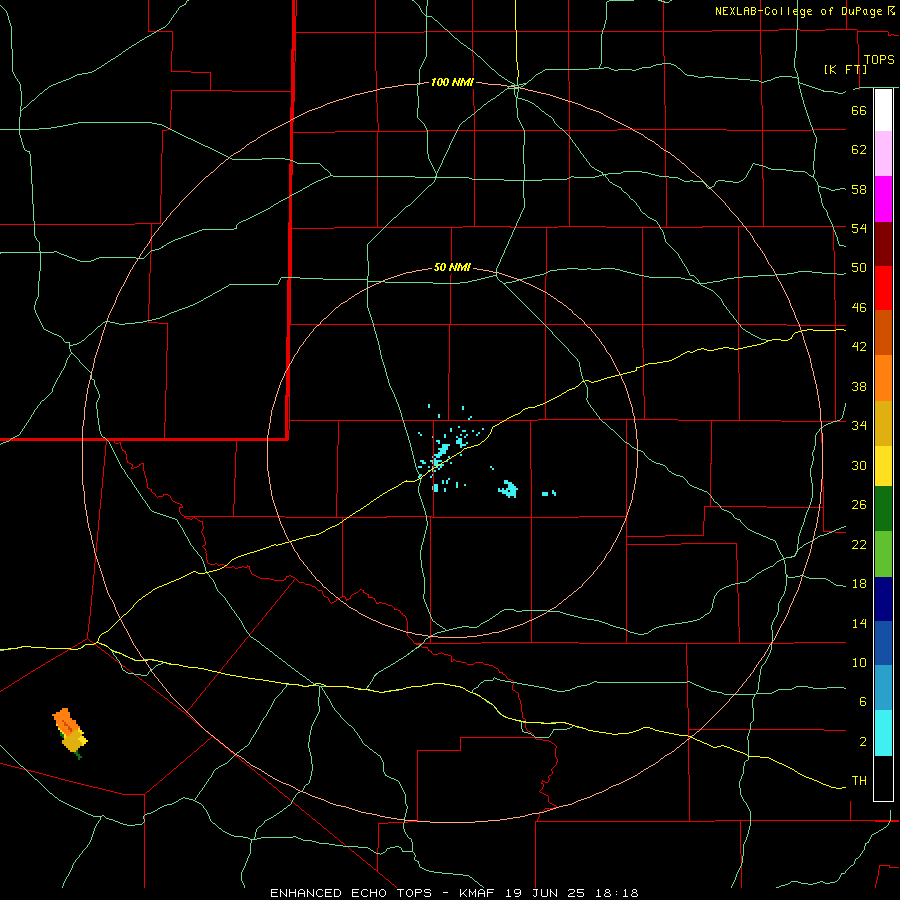This screenshot has width=900, height=900.
Task: Click the light blue legend swatch
Action: [x=883, y=688]
